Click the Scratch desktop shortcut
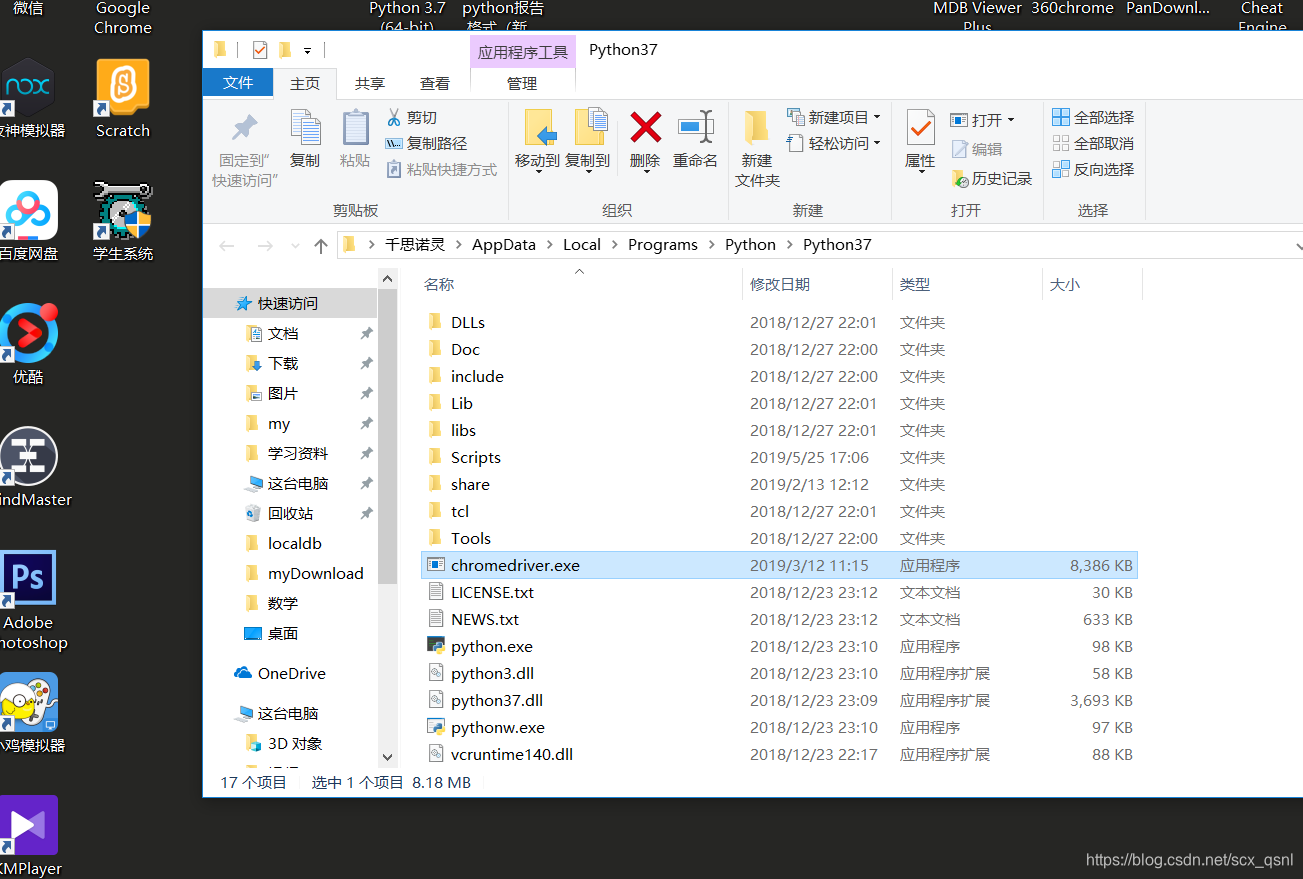The image size is (1303, 879). click(123, 98)
